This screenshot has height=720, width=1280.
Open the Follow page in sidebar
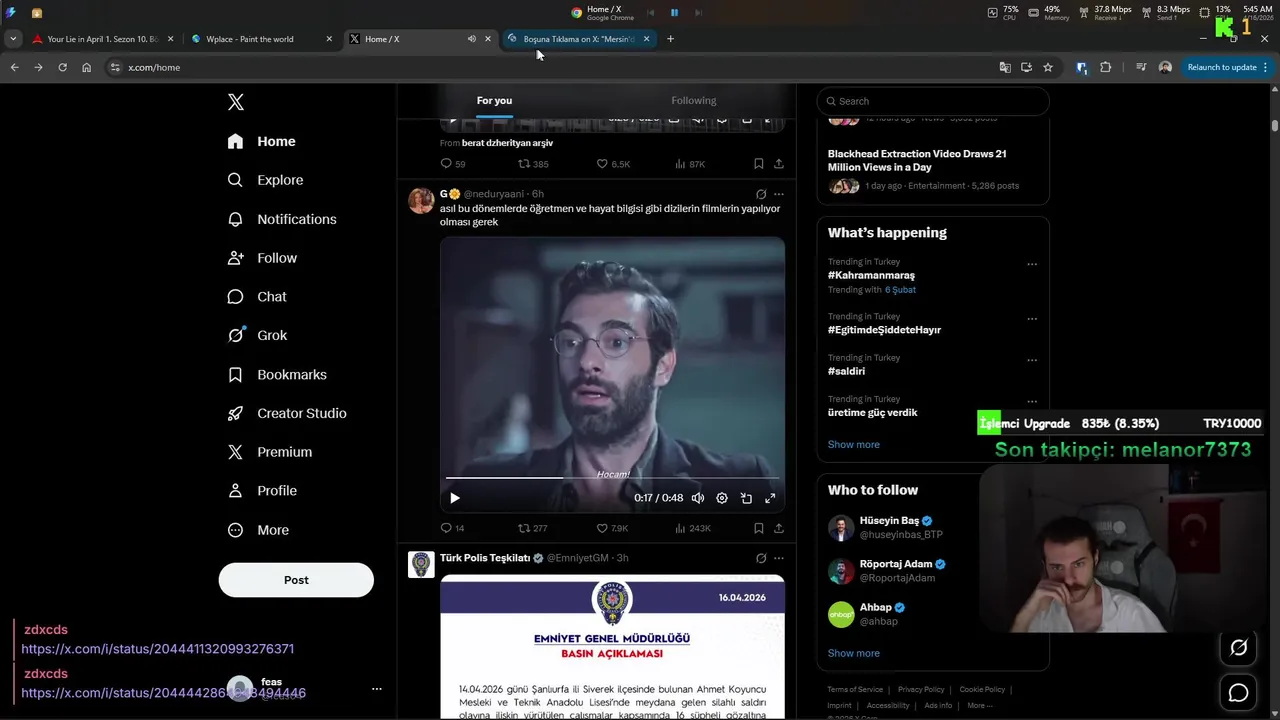(x=262, y=258)
